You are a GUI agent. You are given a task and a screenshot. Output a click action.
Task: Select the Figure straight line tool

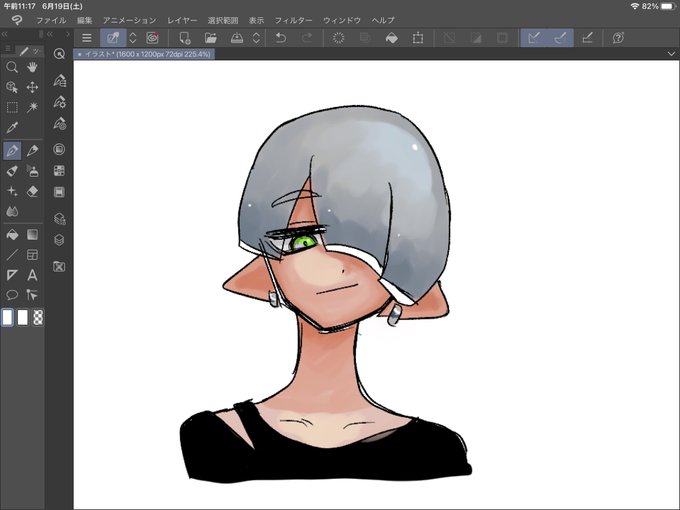(x=12, y=255)
